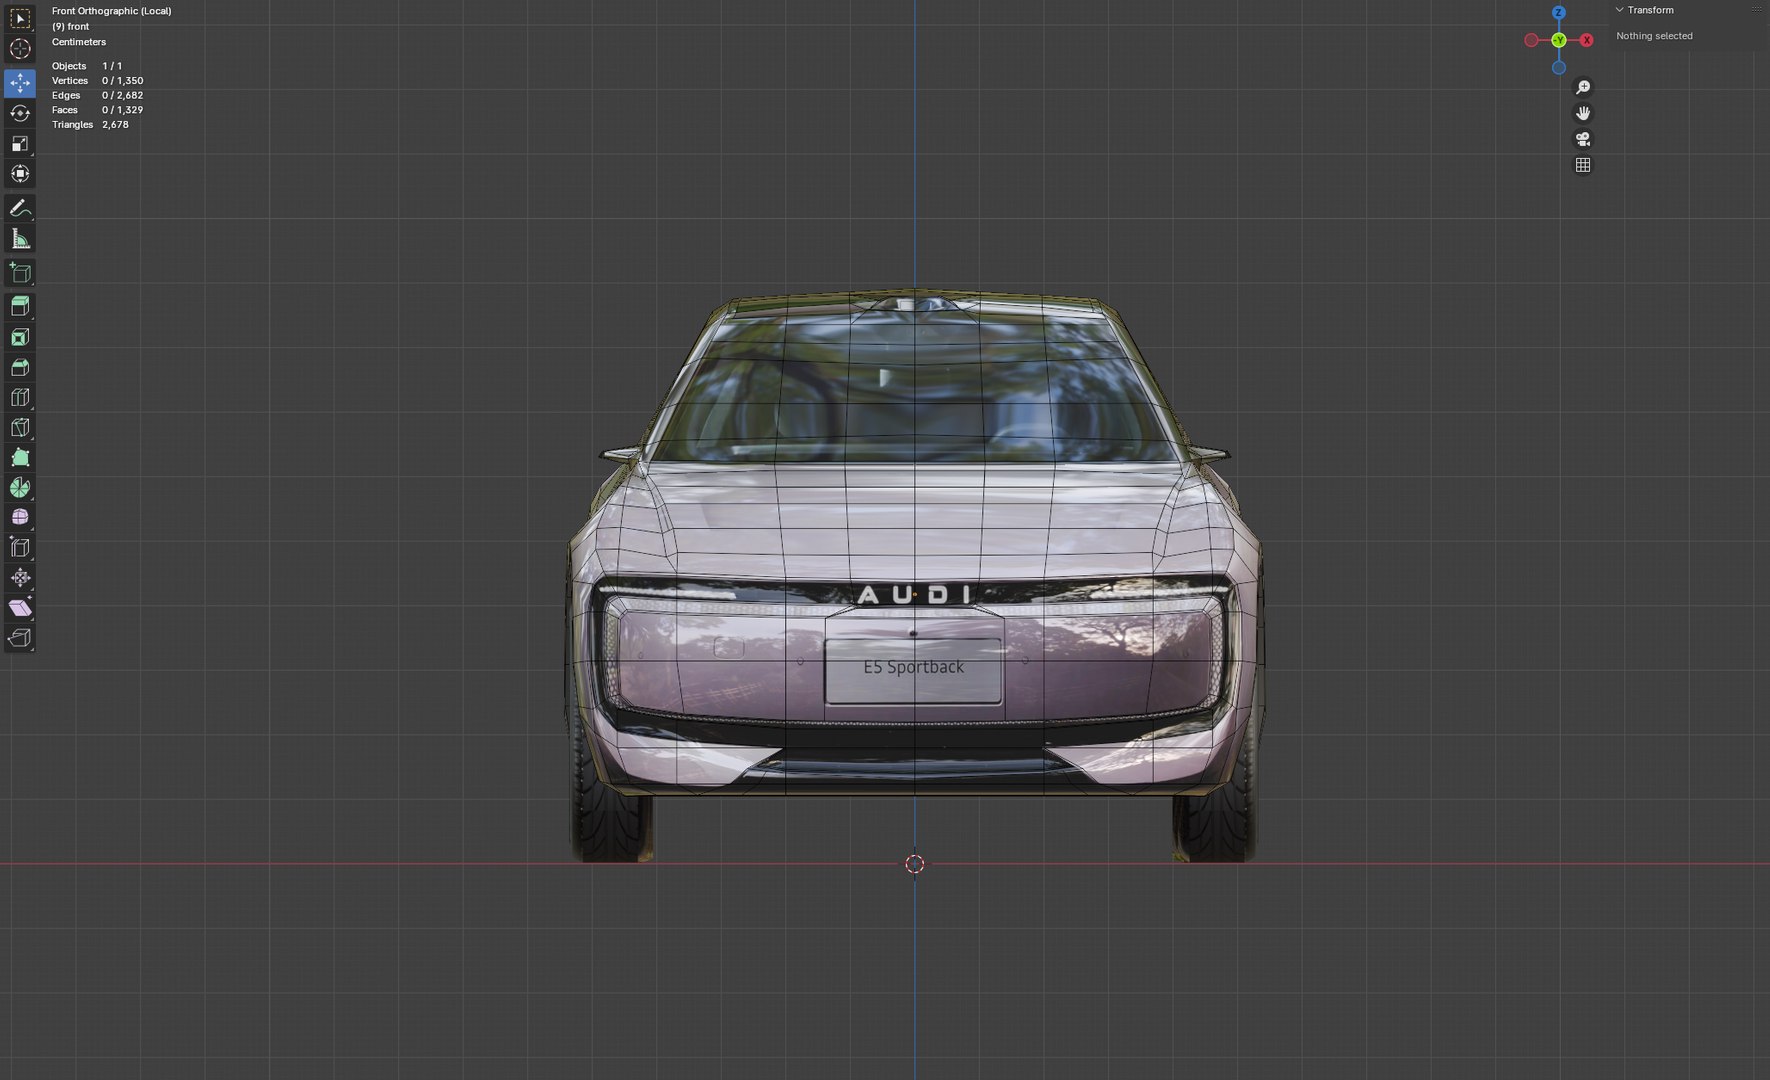Activate the Add Cube tool
The image size is (1770, 1080).
[20, 272]
